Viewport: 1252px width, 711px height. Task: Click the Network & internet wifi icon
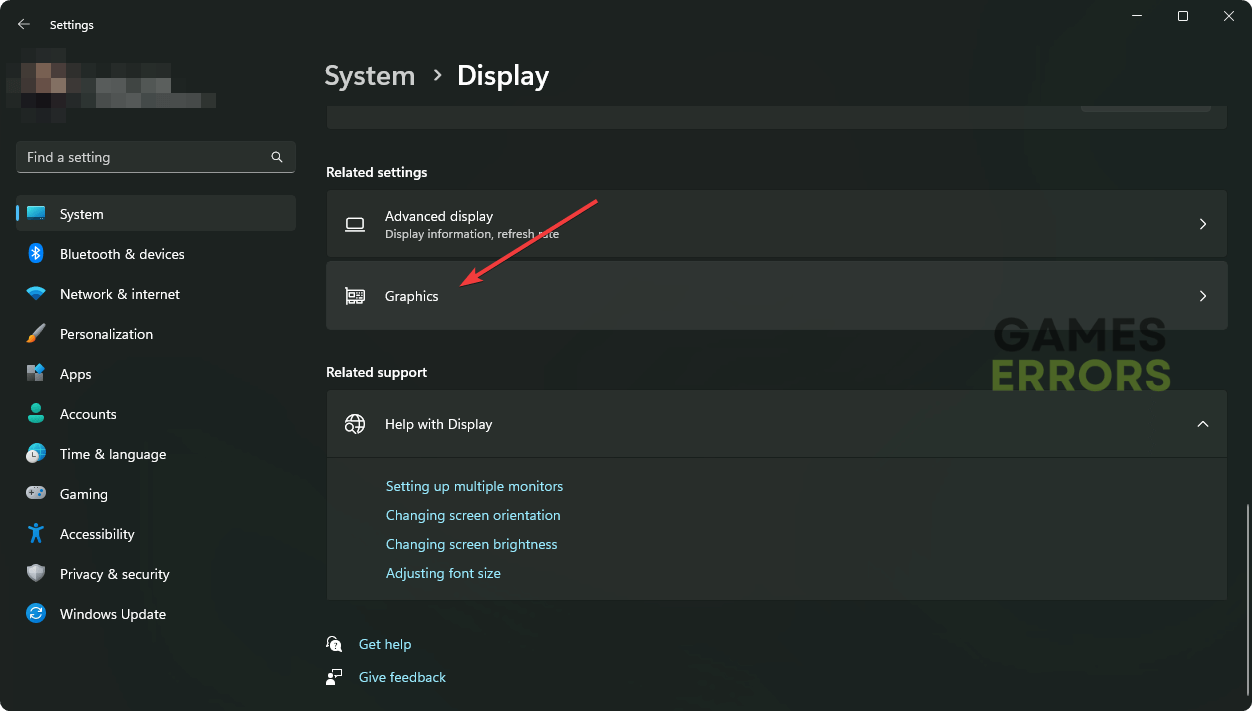[x=36, y=294]
